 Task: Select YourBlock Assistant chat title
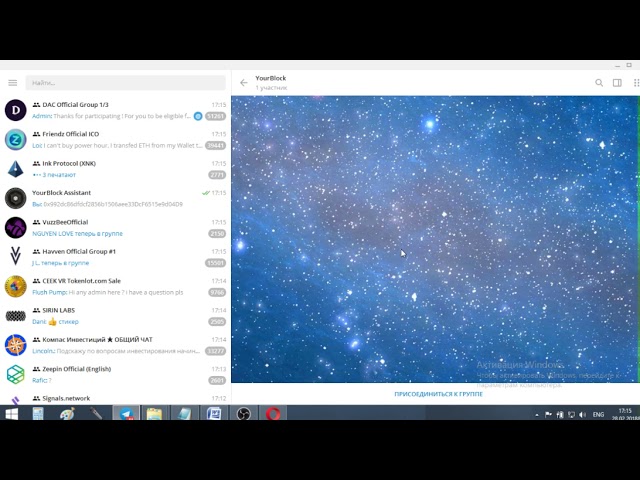click(x=62, y=193)
